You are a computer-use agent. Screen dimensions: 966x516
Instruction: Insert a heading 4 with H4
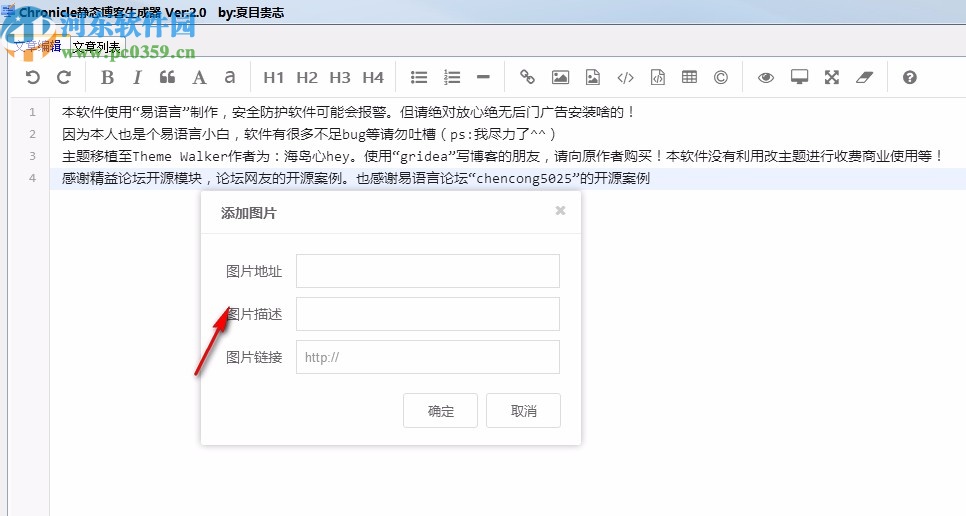(x=373, y=77)
